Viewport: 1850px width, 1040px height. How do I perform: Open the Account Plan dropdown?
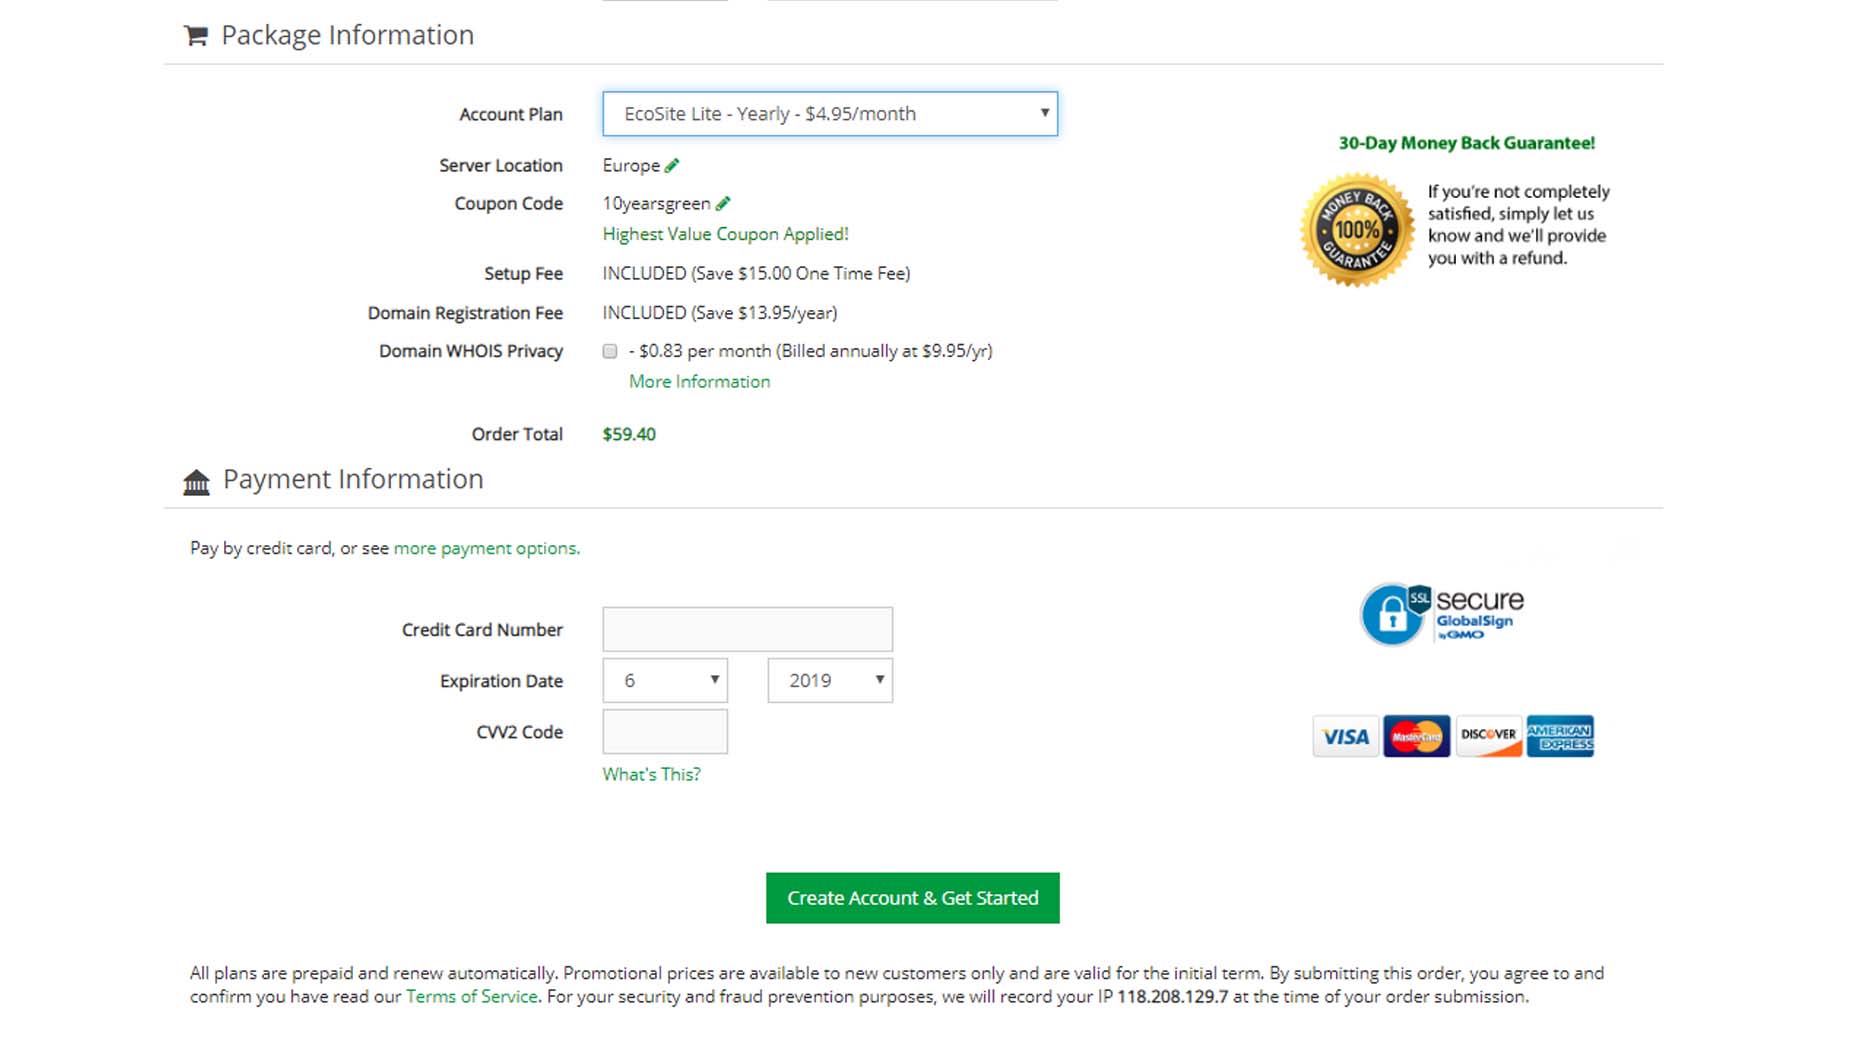(x=829, y=114)
